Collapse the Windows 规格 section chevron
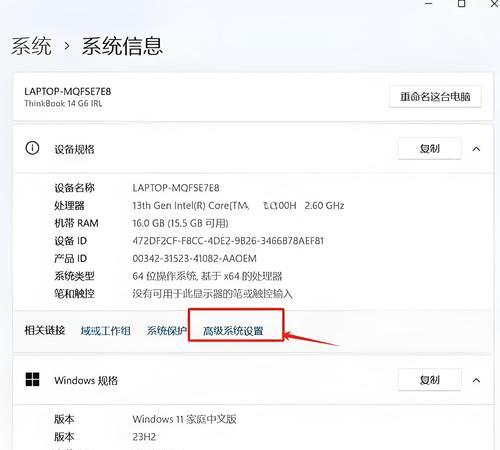Viewport: 500px width, 450px height. pos(476,380)
